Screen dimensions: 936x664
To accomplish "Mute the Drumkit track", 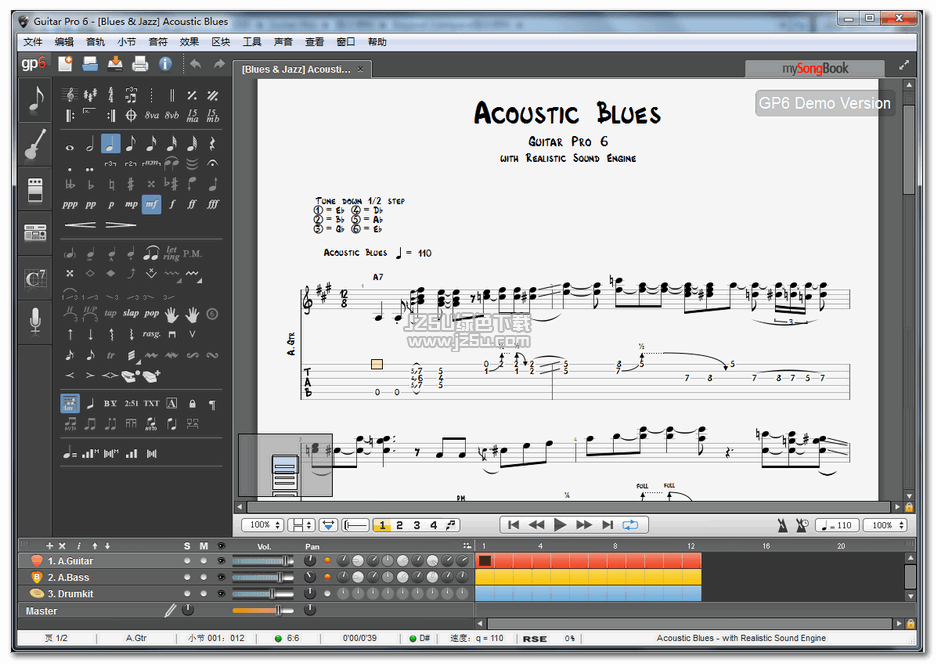I will point(204,594).
